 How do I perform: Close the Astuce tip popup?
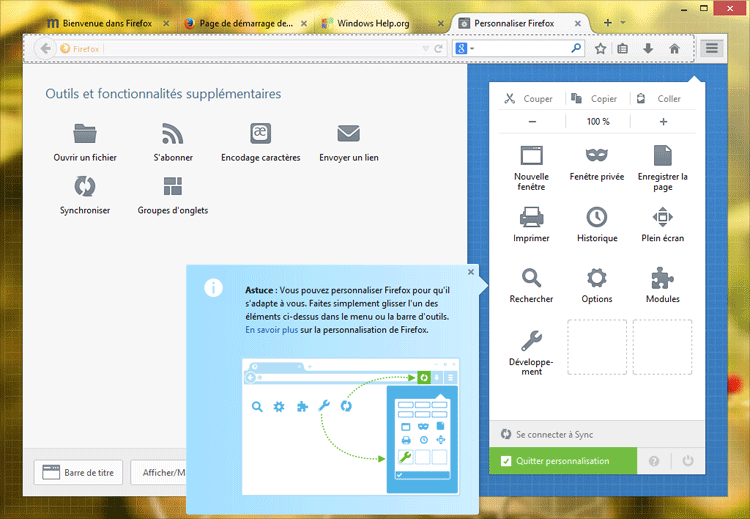coord(471,272)
